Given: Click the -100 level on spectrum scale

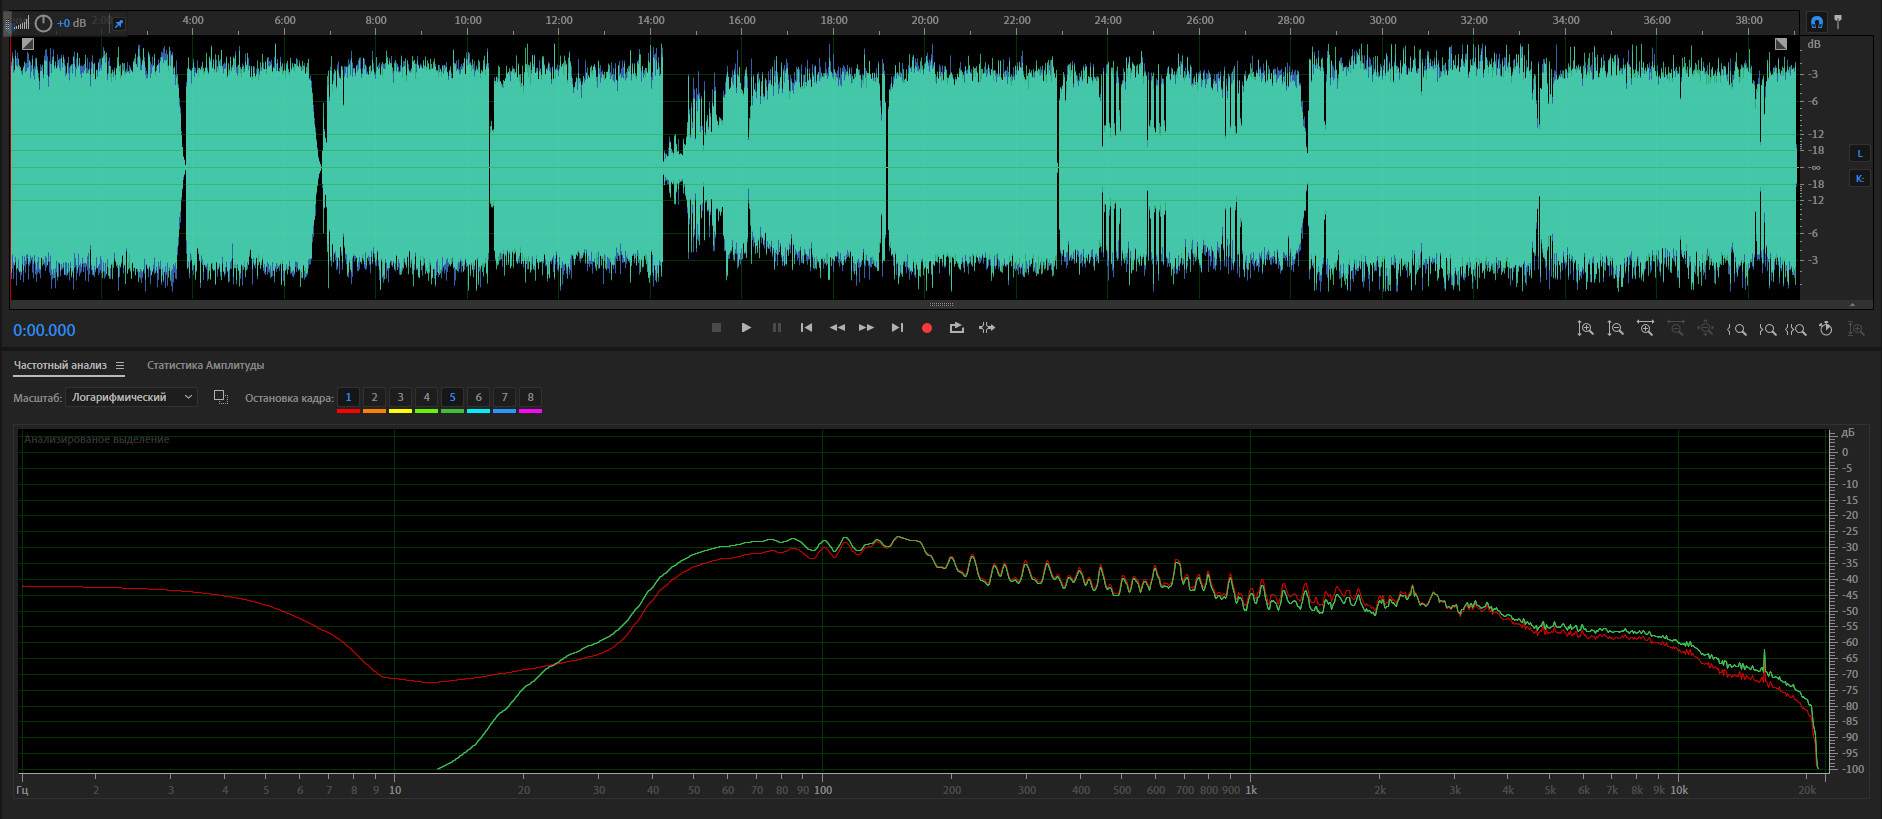Looking at the screenshot, I should point(1853,769).
